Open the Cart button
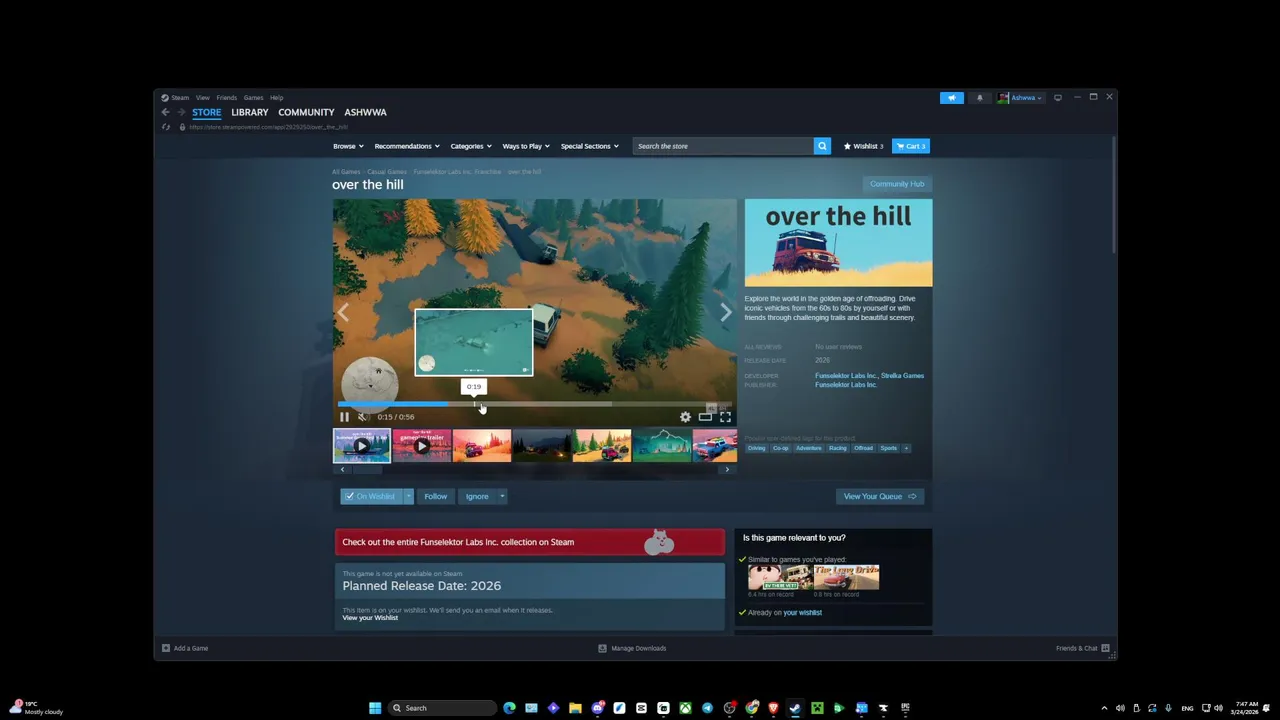Viewport: 1280px width, 720px height. tap(911, 146)
